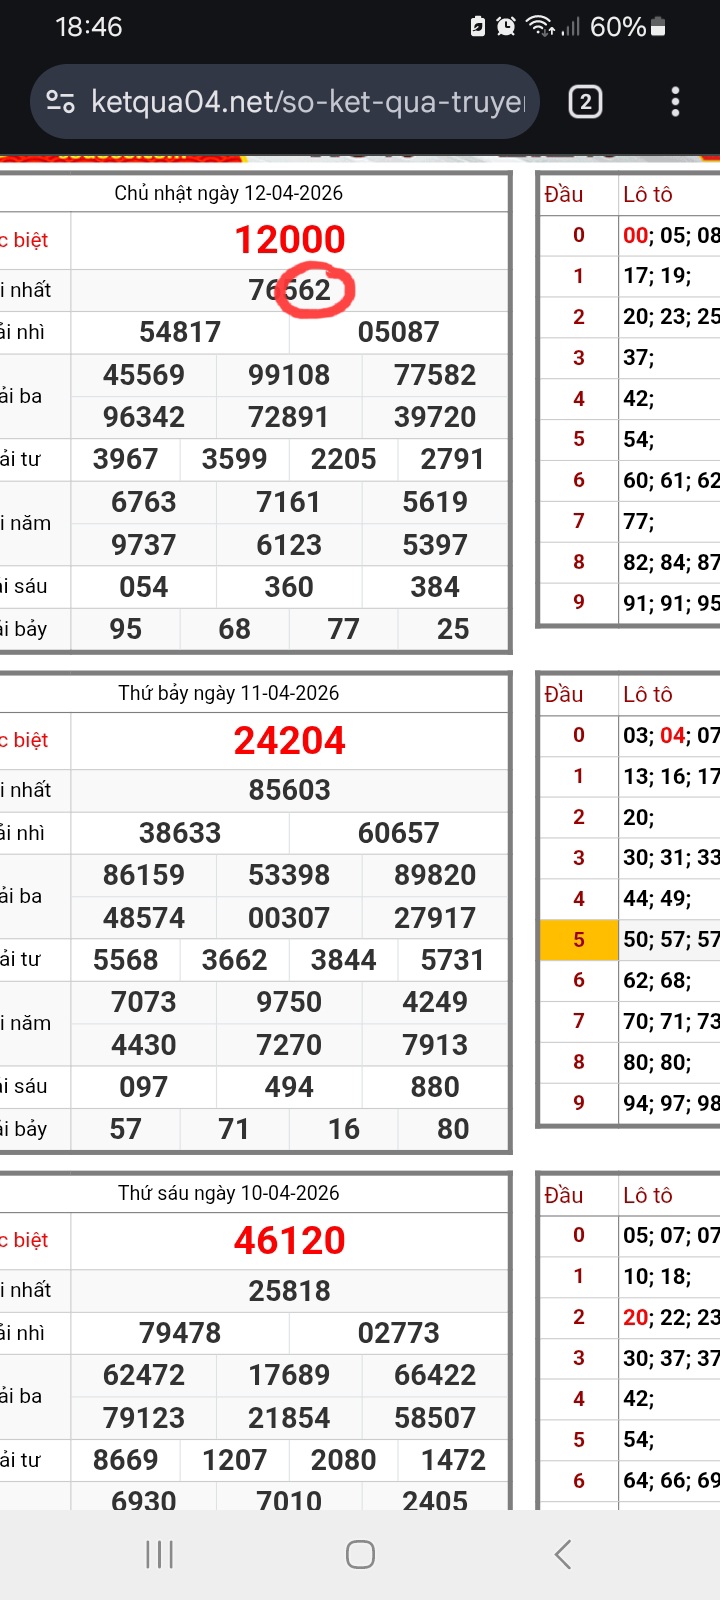Tap the ketqua04.net URL address field
720x1600 pixels.
306,102
